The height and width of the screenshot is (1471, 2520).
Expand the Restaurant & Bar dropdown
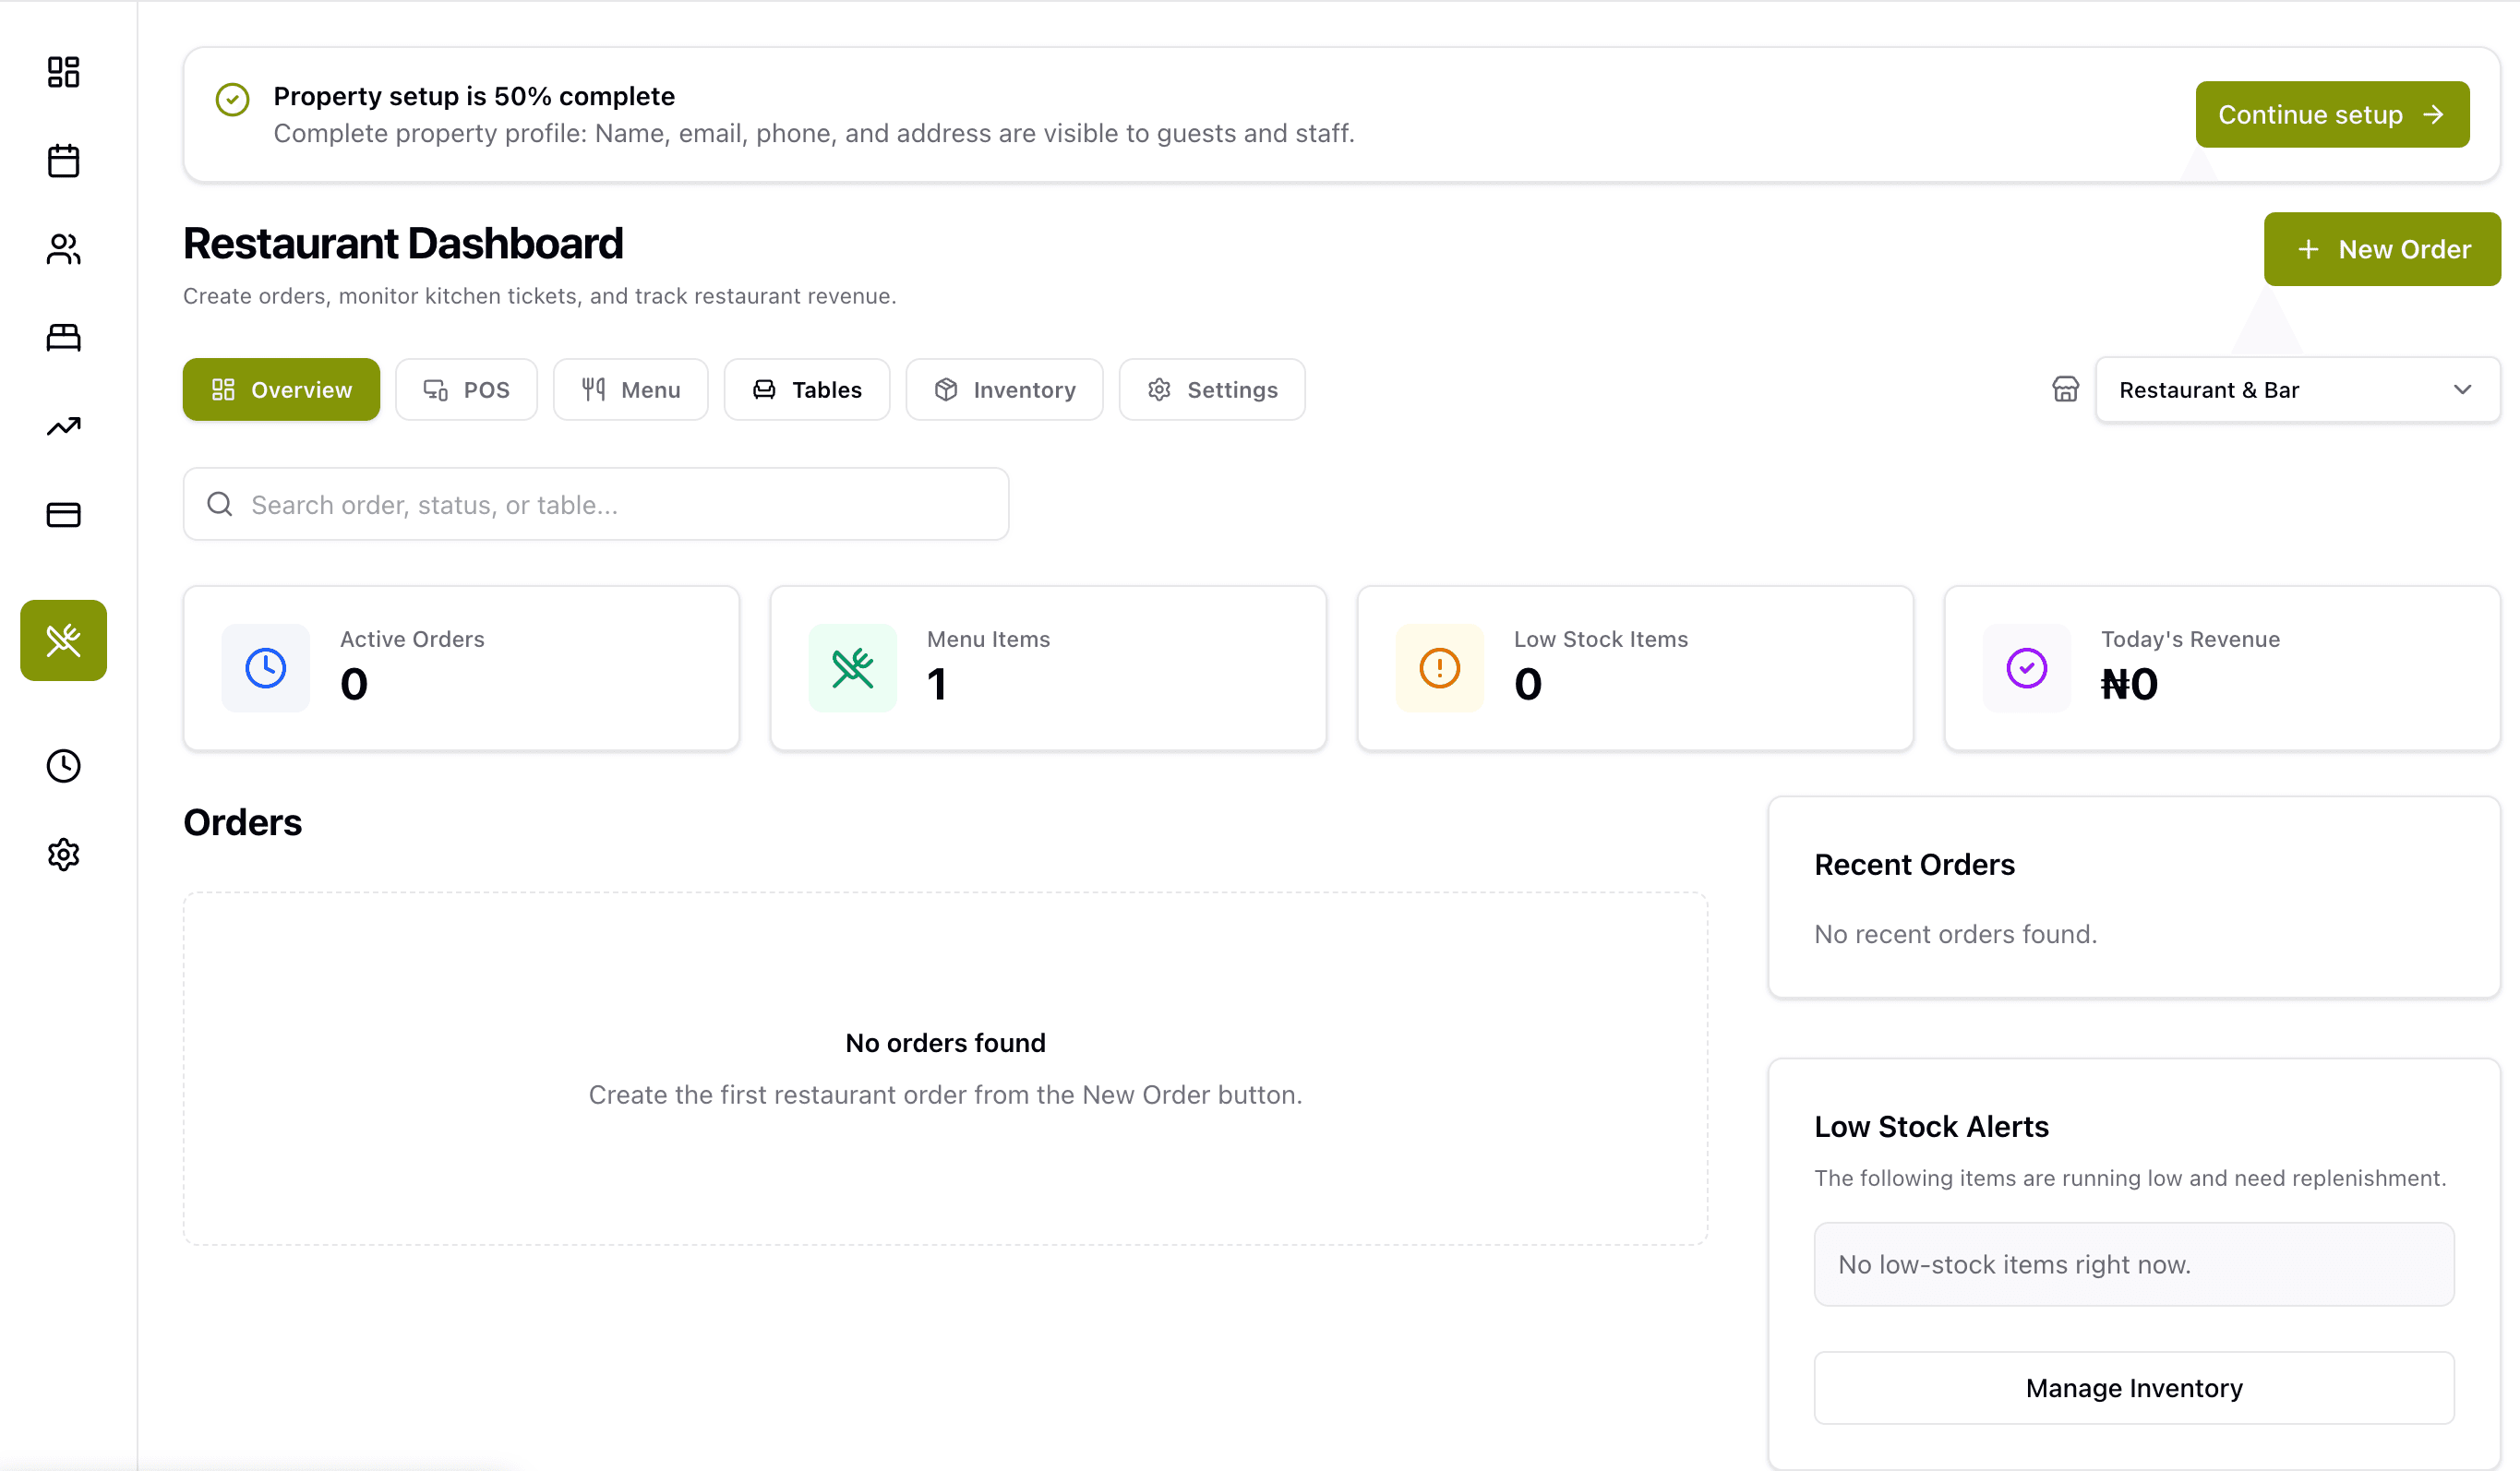pos(2298,389)
